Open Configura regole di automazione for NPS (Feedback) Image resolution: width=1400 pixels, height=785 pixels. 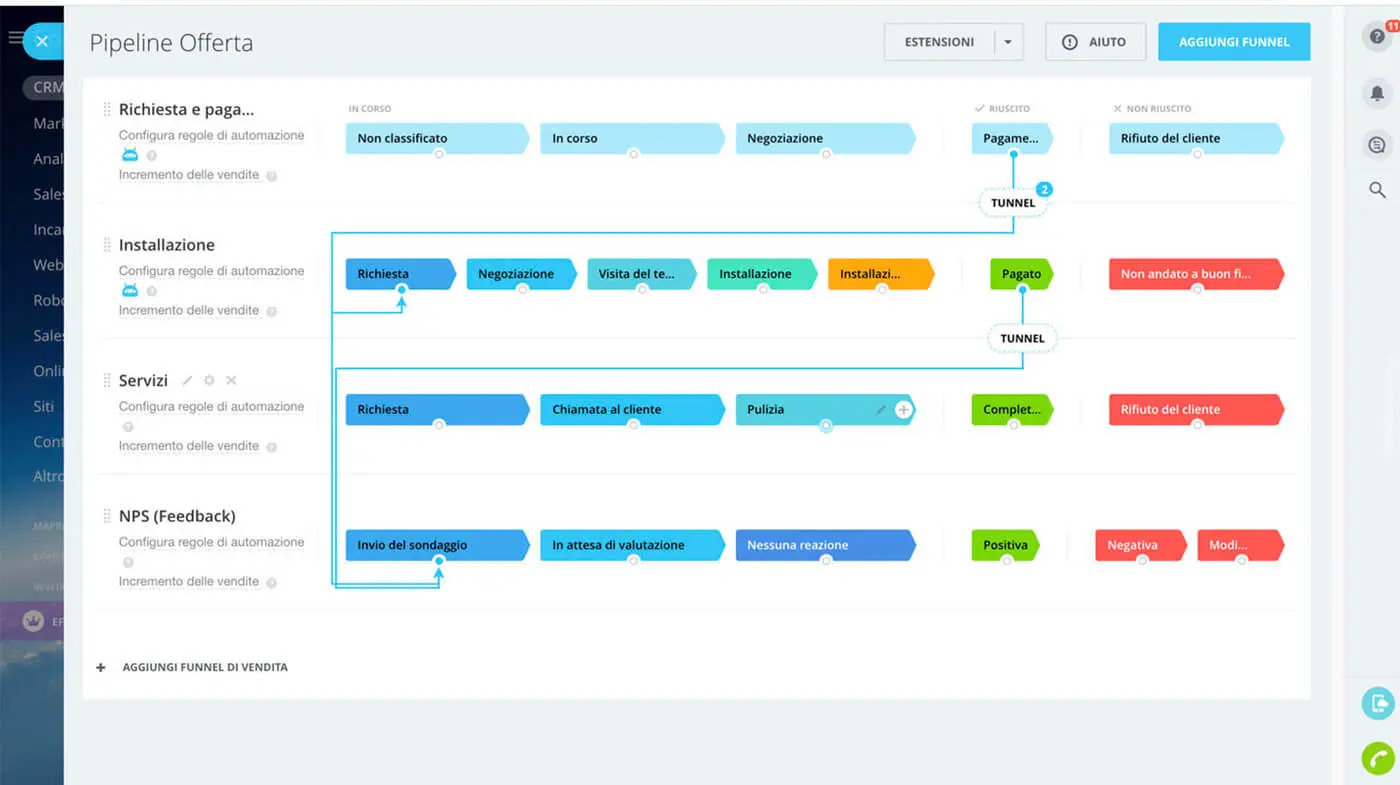211,542
